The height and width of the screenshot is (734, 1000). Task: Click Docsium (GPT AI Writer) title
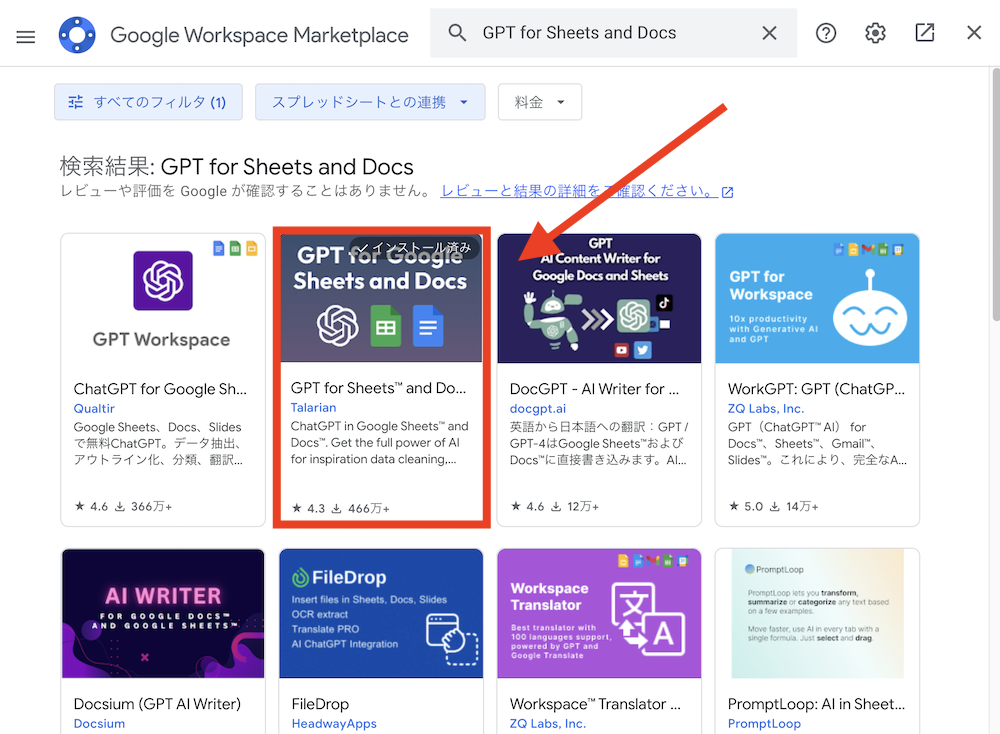point(157,704)
